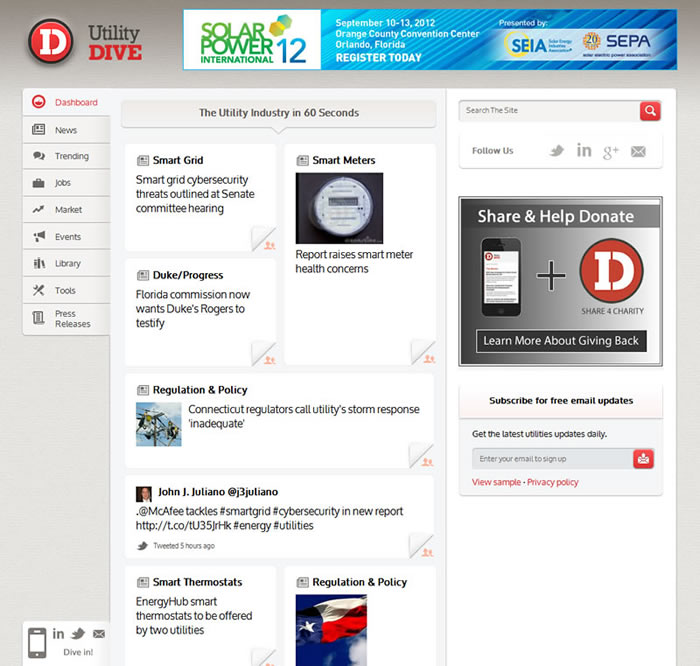Click the Search The Site field

549,110
